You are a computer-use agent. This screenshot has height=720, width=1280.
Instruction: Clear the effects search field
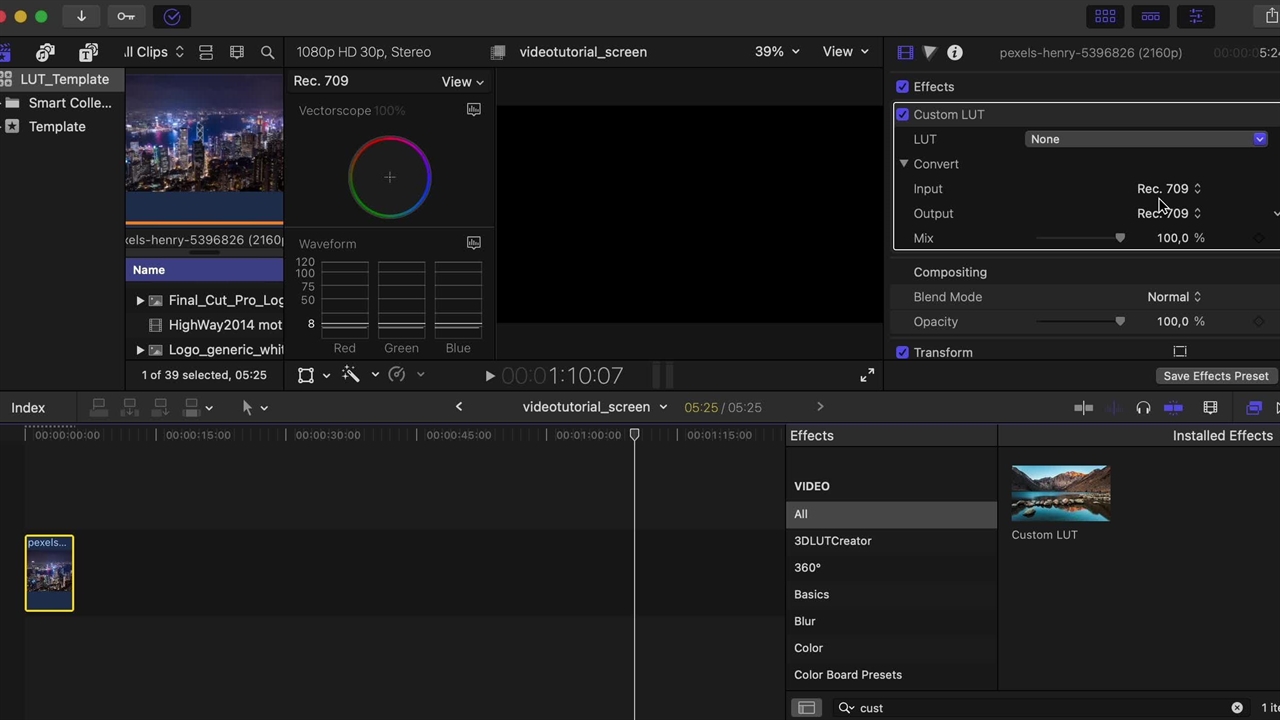pos(1237,708)
